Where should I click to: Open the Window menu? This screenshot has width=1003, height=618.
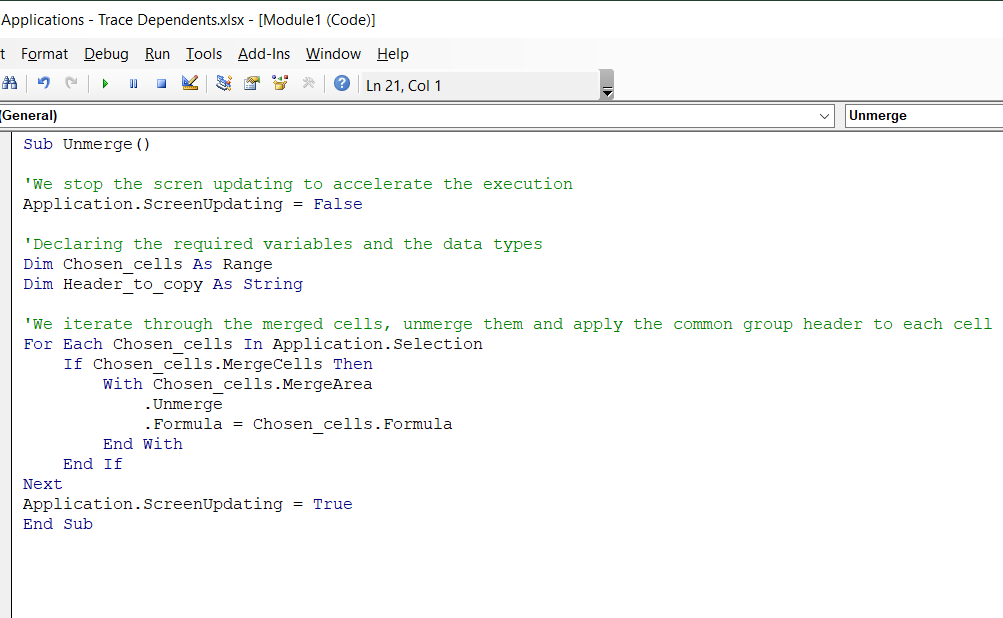tap(333, 54)
